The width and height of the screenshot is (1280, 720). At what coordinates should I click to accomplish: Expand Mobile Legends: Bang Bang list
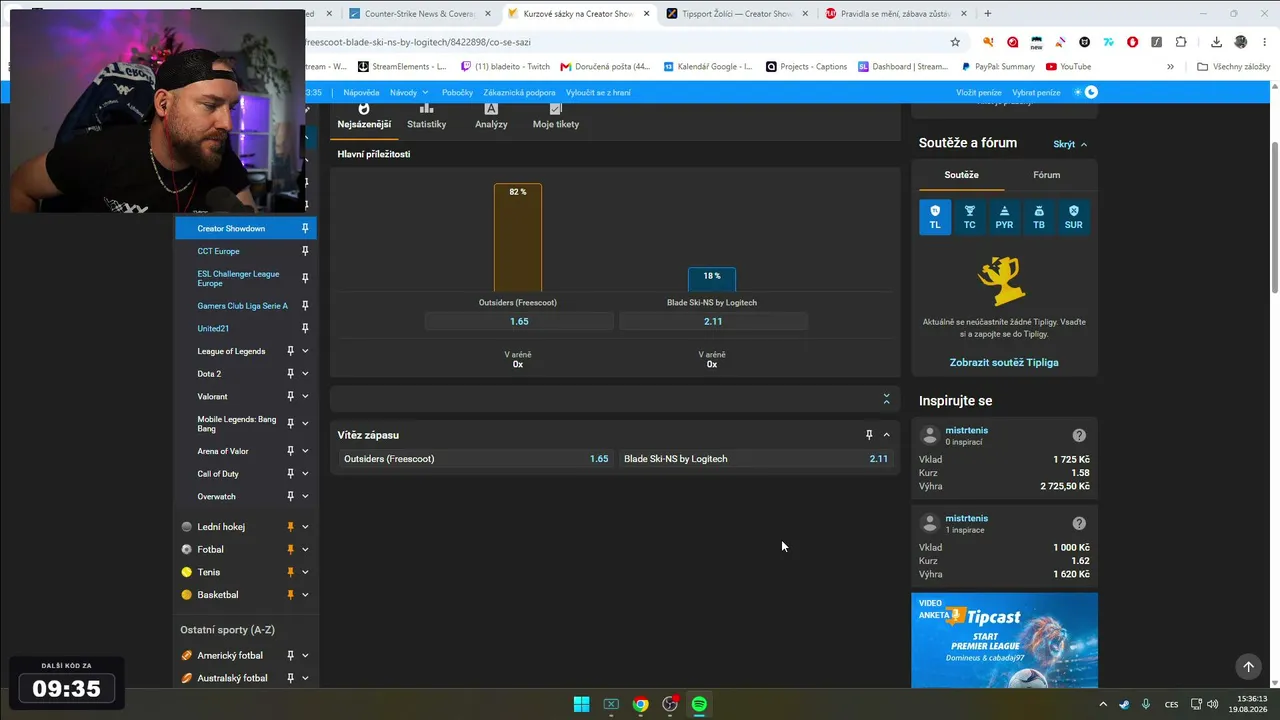(305, 424)
